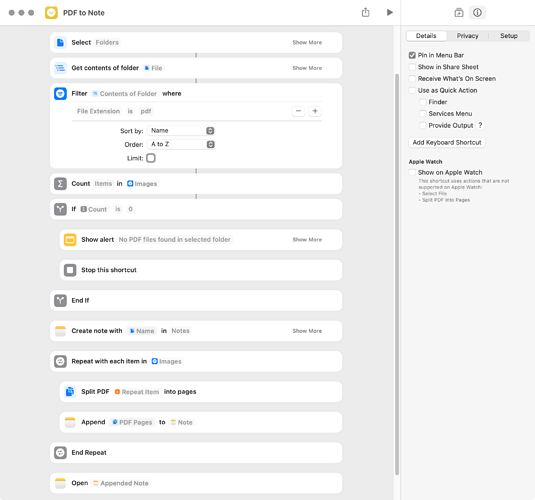Click the Name variable in Create note
The width and height of the screenshot is (535, 500).
pyautogui.click(x=142, y=331)
